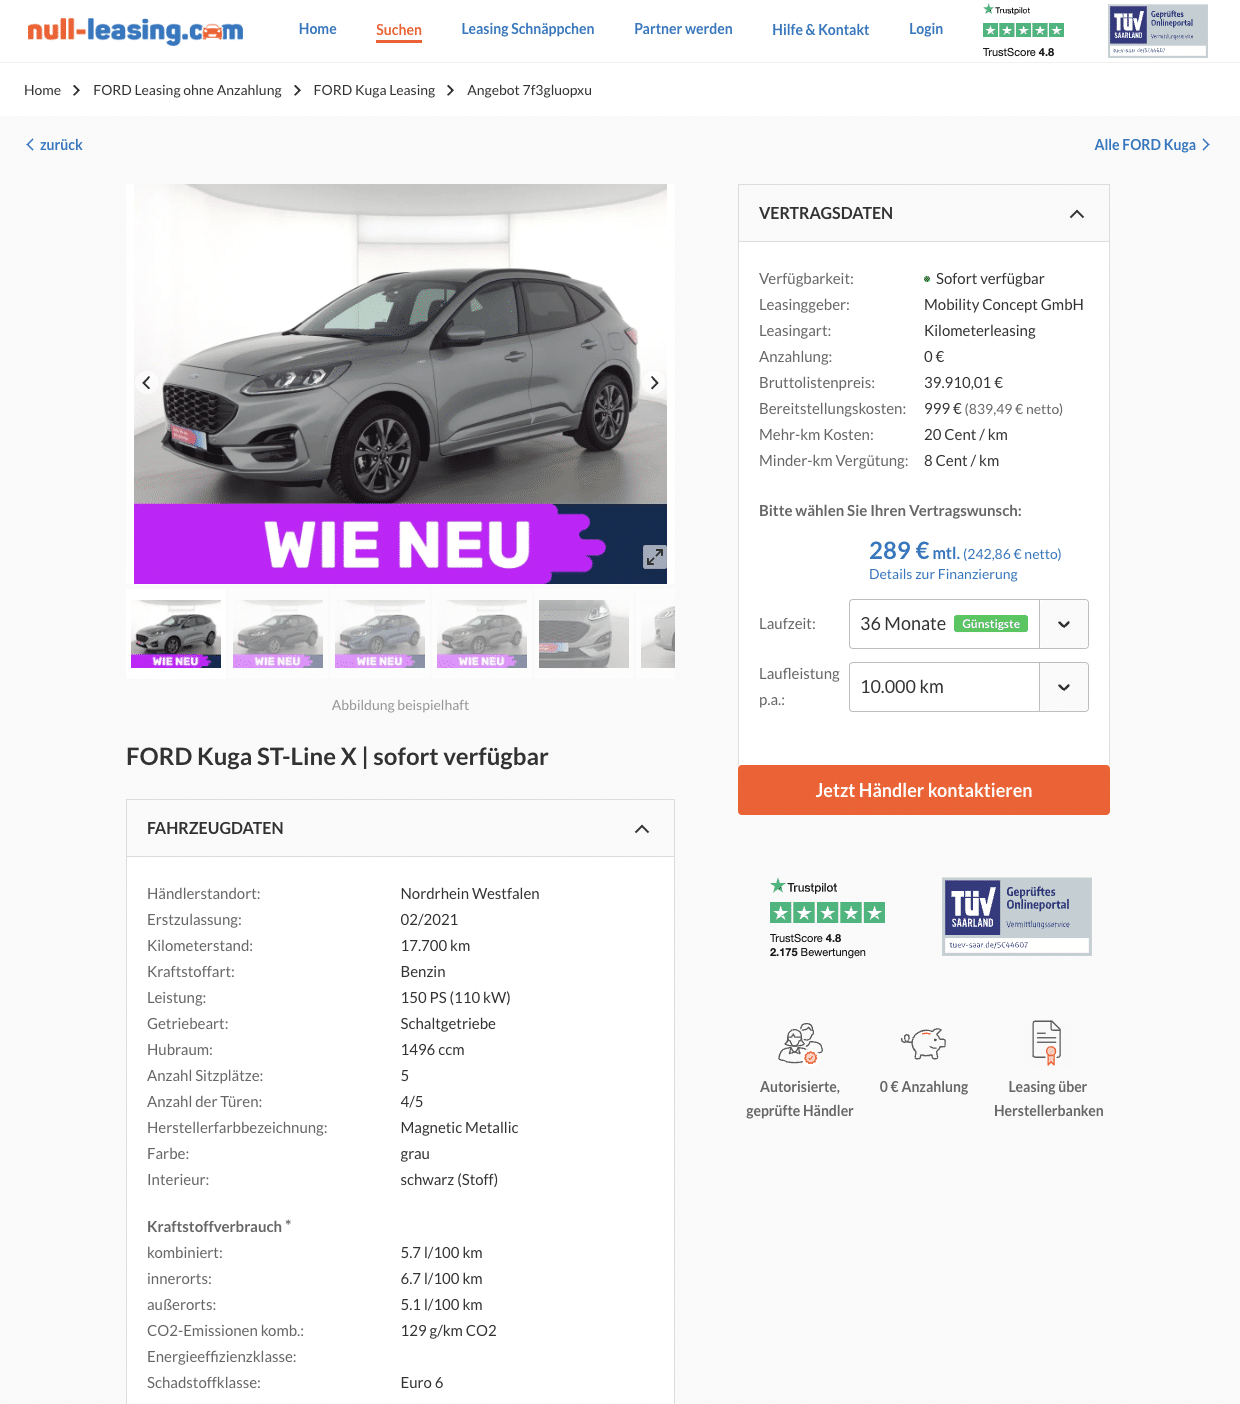Click the null-leasing.com logo
1240x1404 pixels.
135,30
